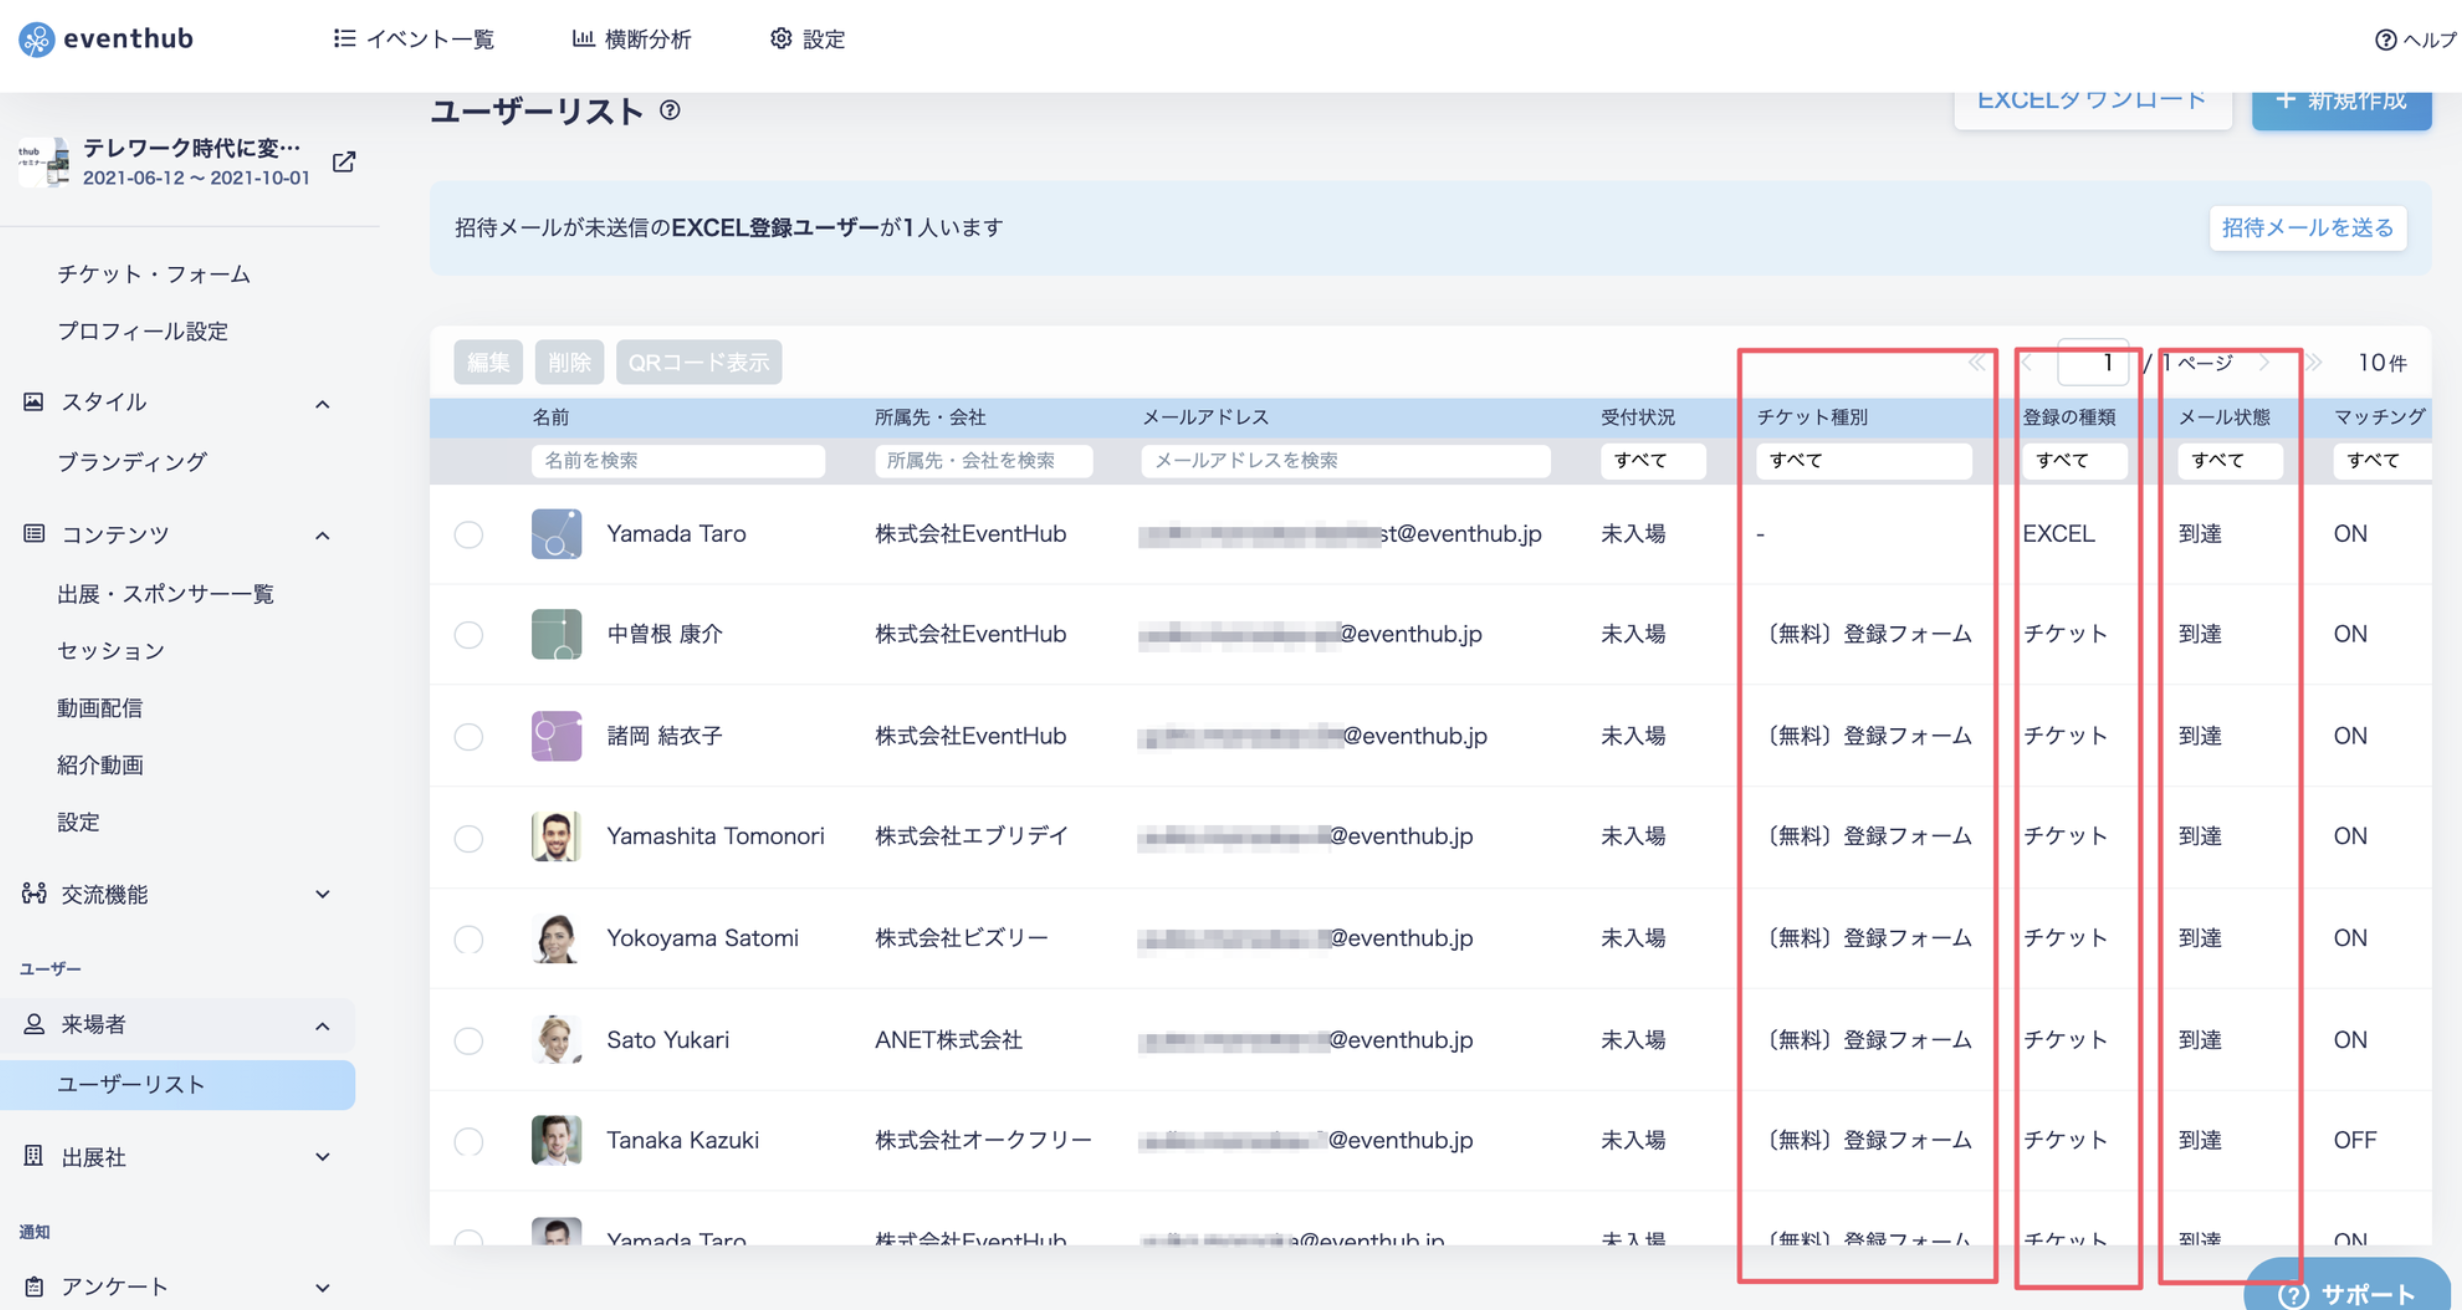The height and width of the screenshot is (1310, 2462).
Task: Open the メール状態 filter dropdown
Action: 2230,460
